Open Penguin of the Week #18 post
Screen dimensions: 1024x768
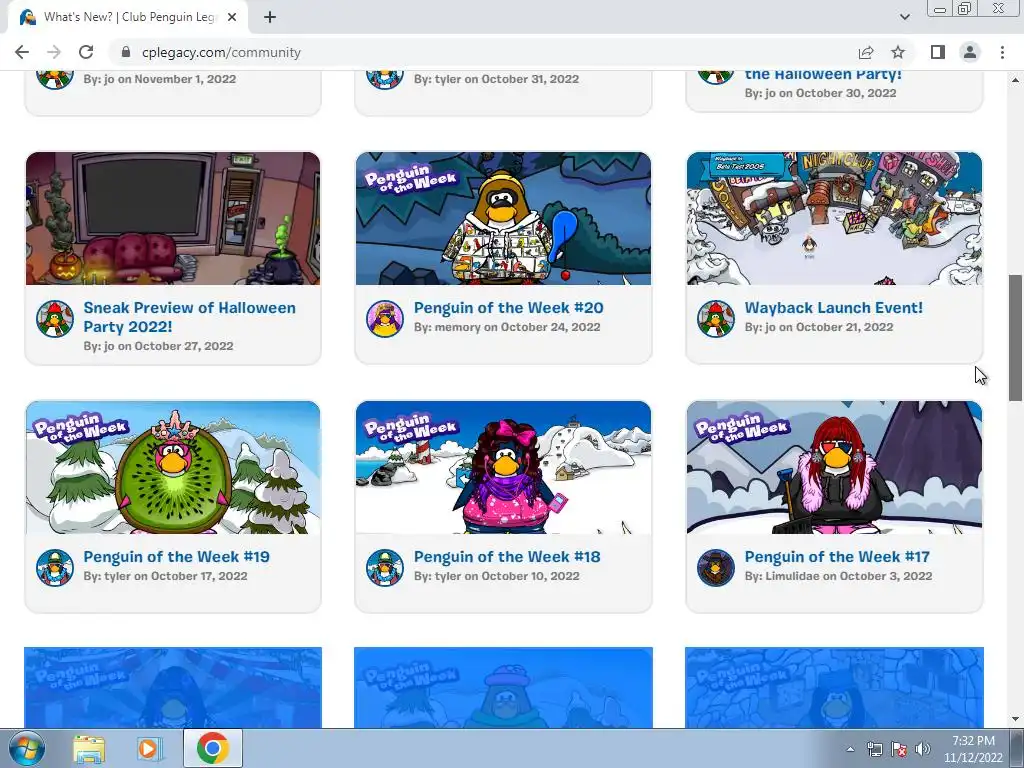(x=507, y=556)
